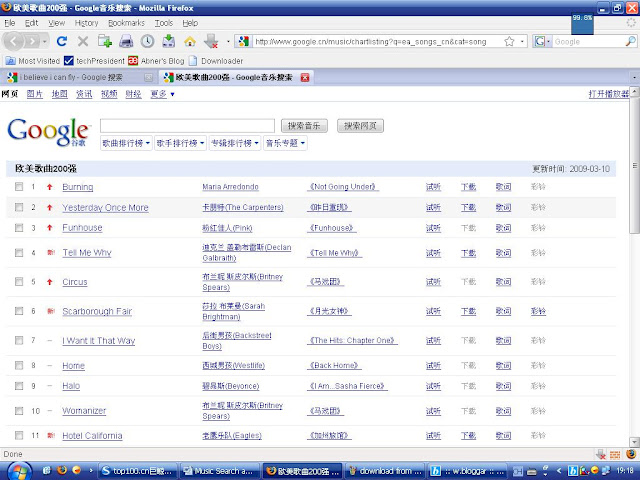Click the Firefox icon in status bar

coord(631,454)
